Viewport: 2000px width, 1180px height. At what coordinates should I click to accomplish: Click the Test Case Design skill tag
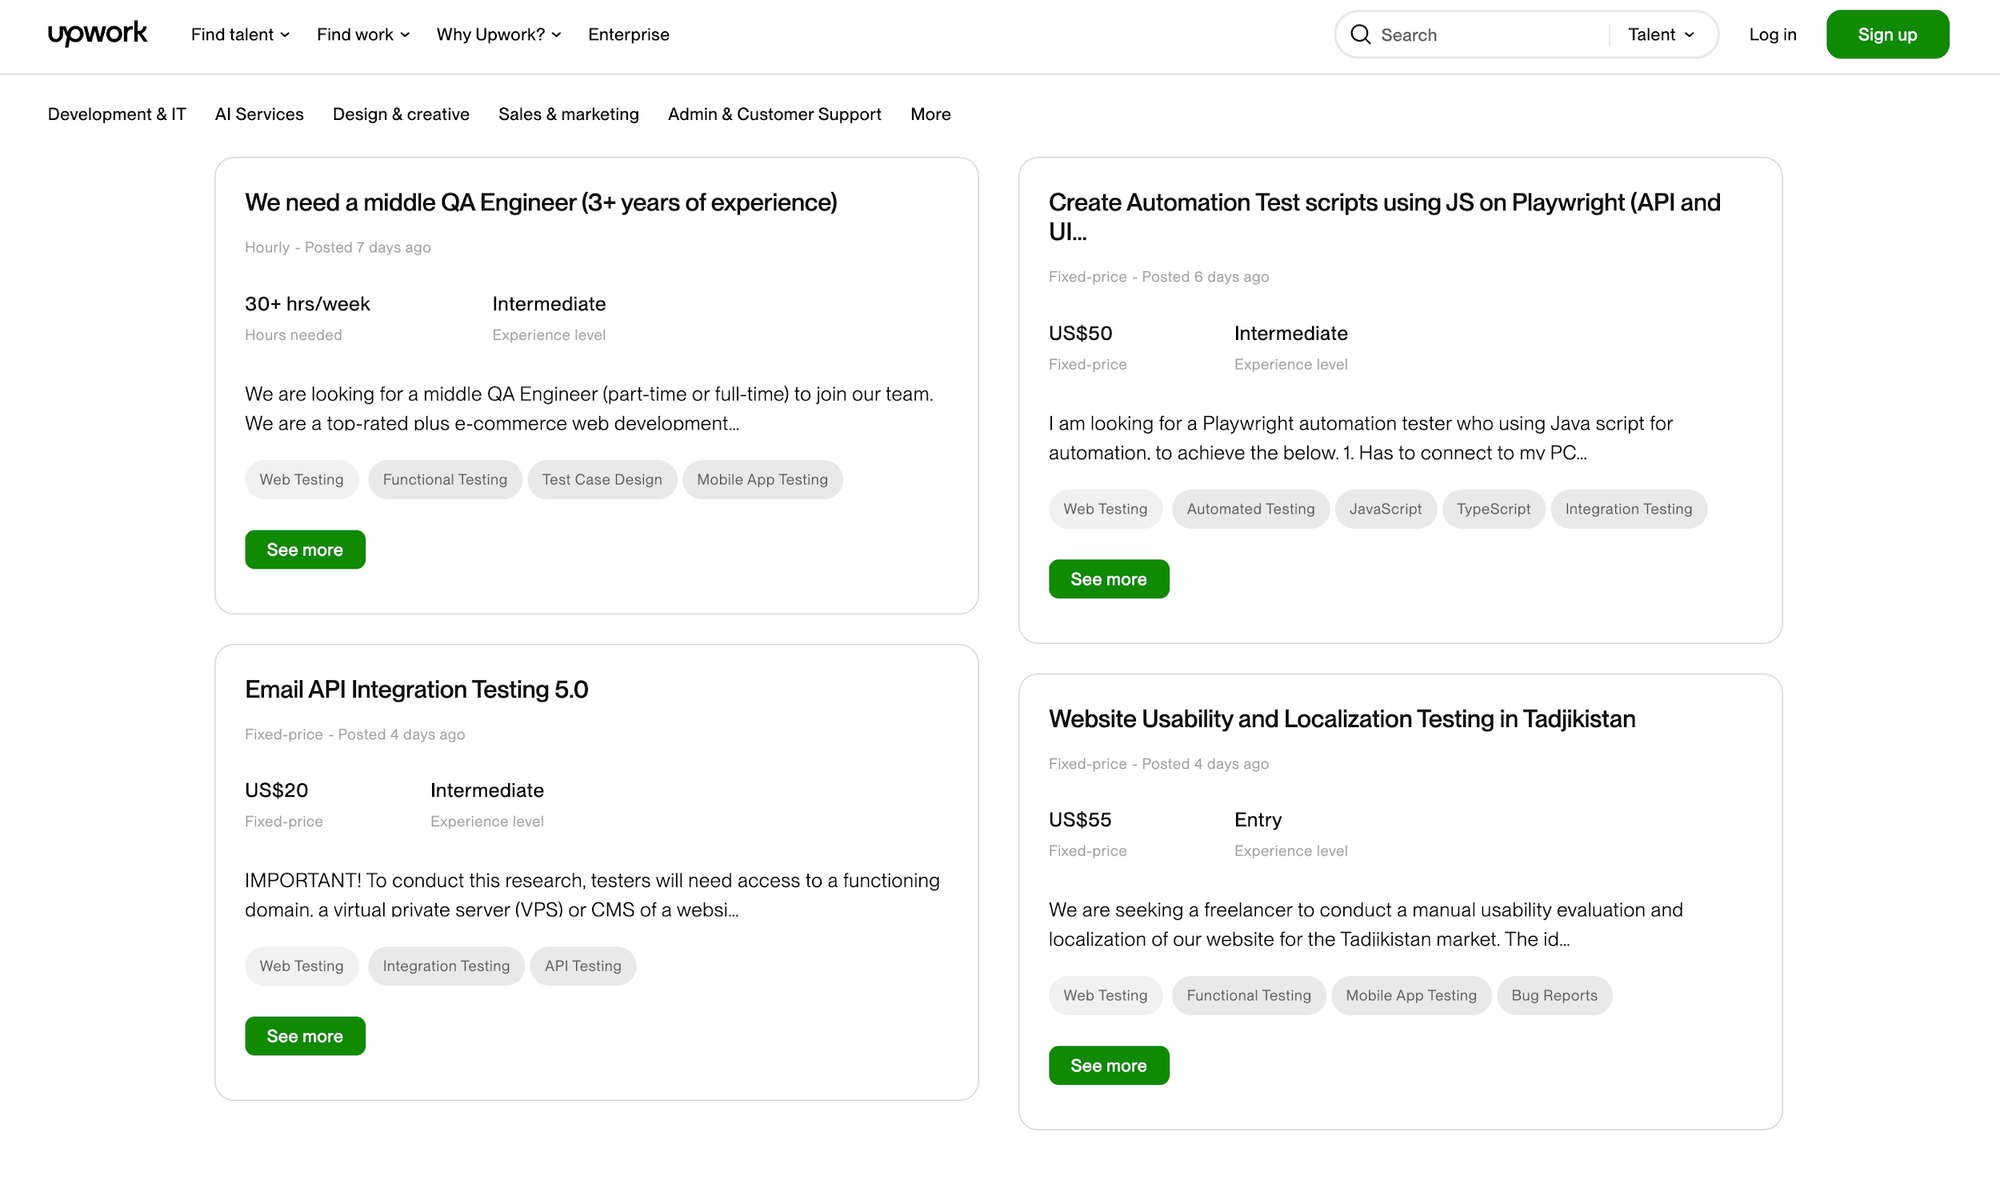(x=602, y=480)
